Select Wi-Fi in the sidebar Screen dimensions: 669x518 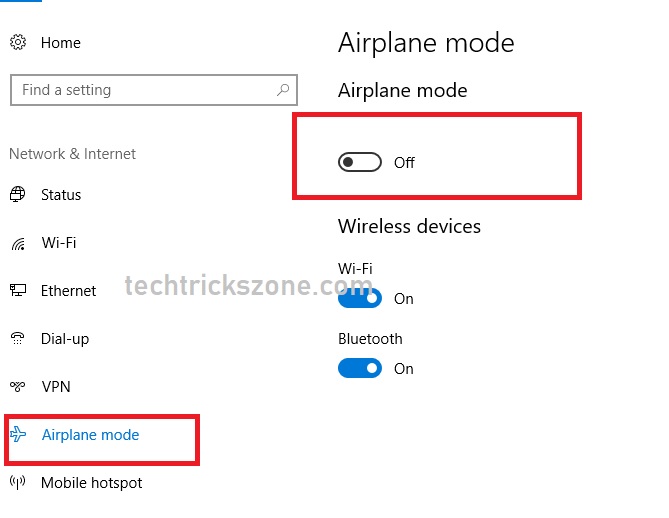point(59,243)
